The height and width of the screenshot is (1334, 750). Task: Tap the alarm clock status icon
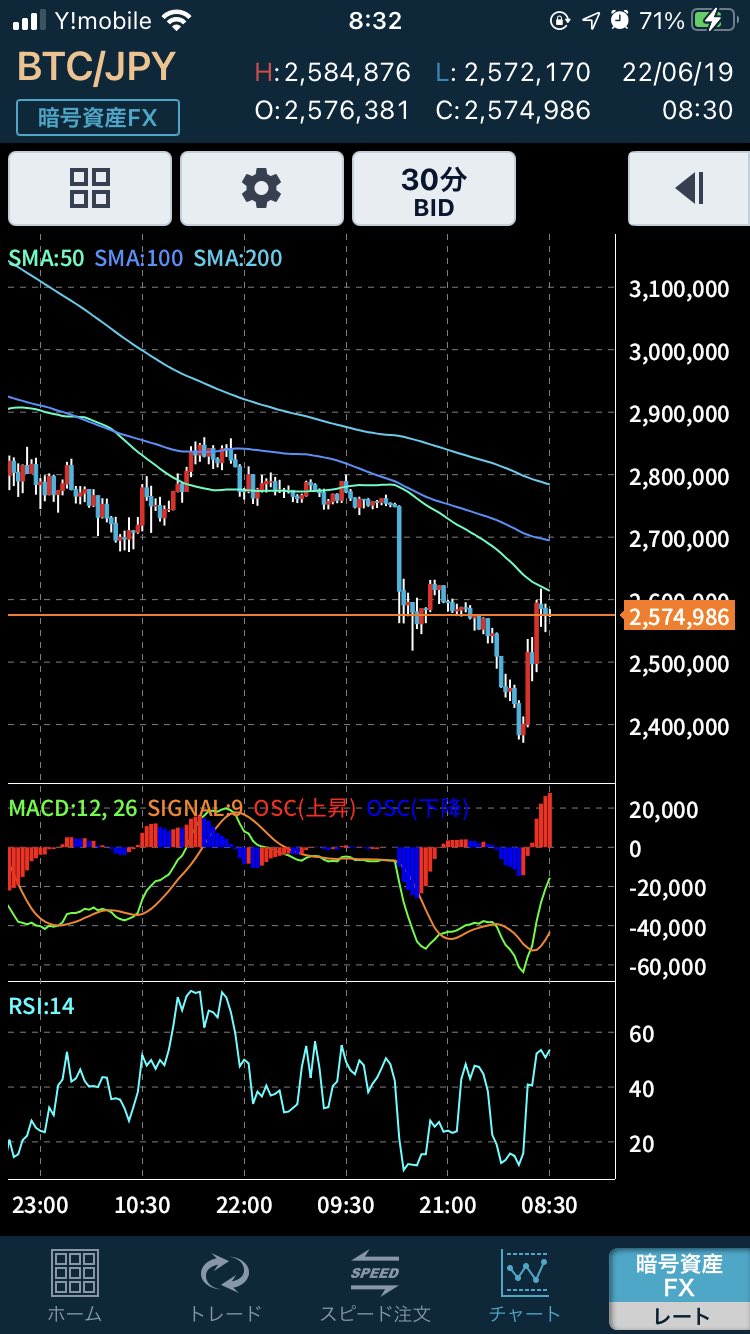619,21
